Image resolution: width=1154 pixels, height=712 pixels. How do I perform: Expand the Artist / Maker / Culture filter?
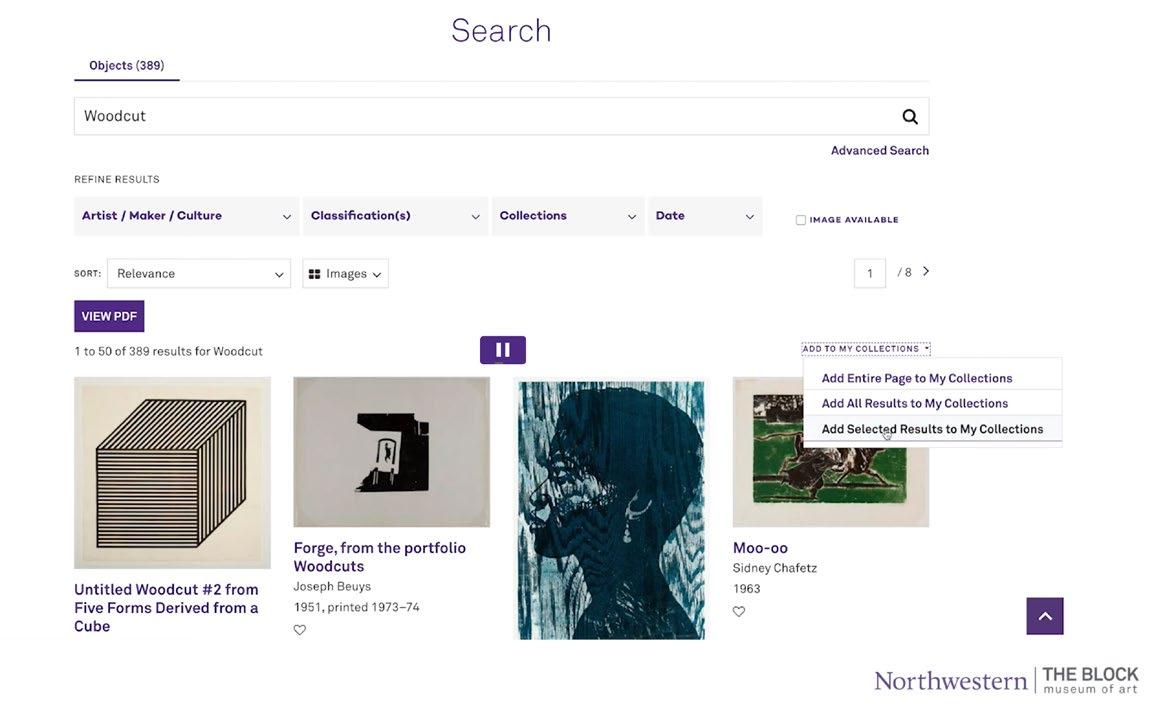coord(186,216)
